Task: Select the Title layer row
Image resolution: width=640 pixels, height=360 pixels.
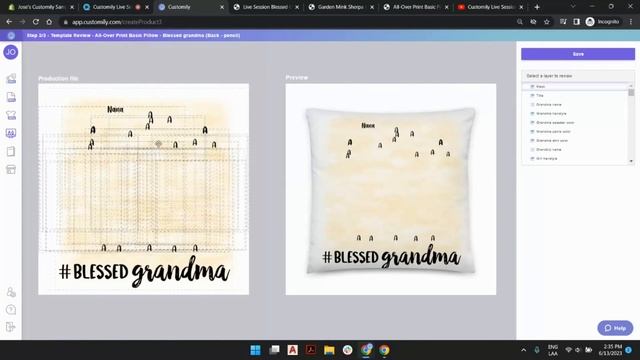Action: (576, 96)
